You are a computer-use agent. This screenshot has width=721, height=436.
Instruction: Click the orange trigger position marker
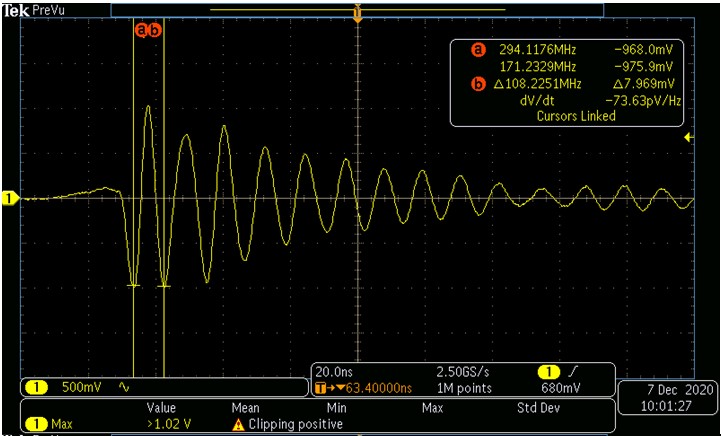pos(358,13)
